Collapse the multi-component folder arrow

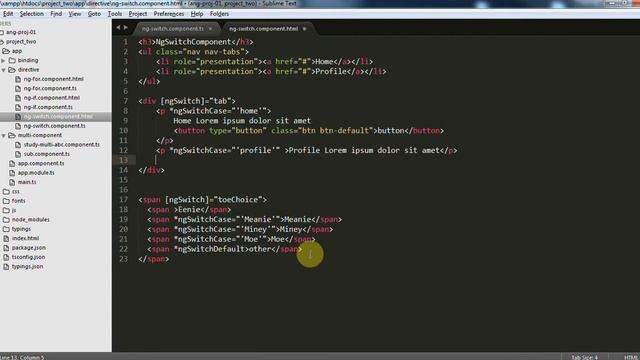click(x=4, y=135)
